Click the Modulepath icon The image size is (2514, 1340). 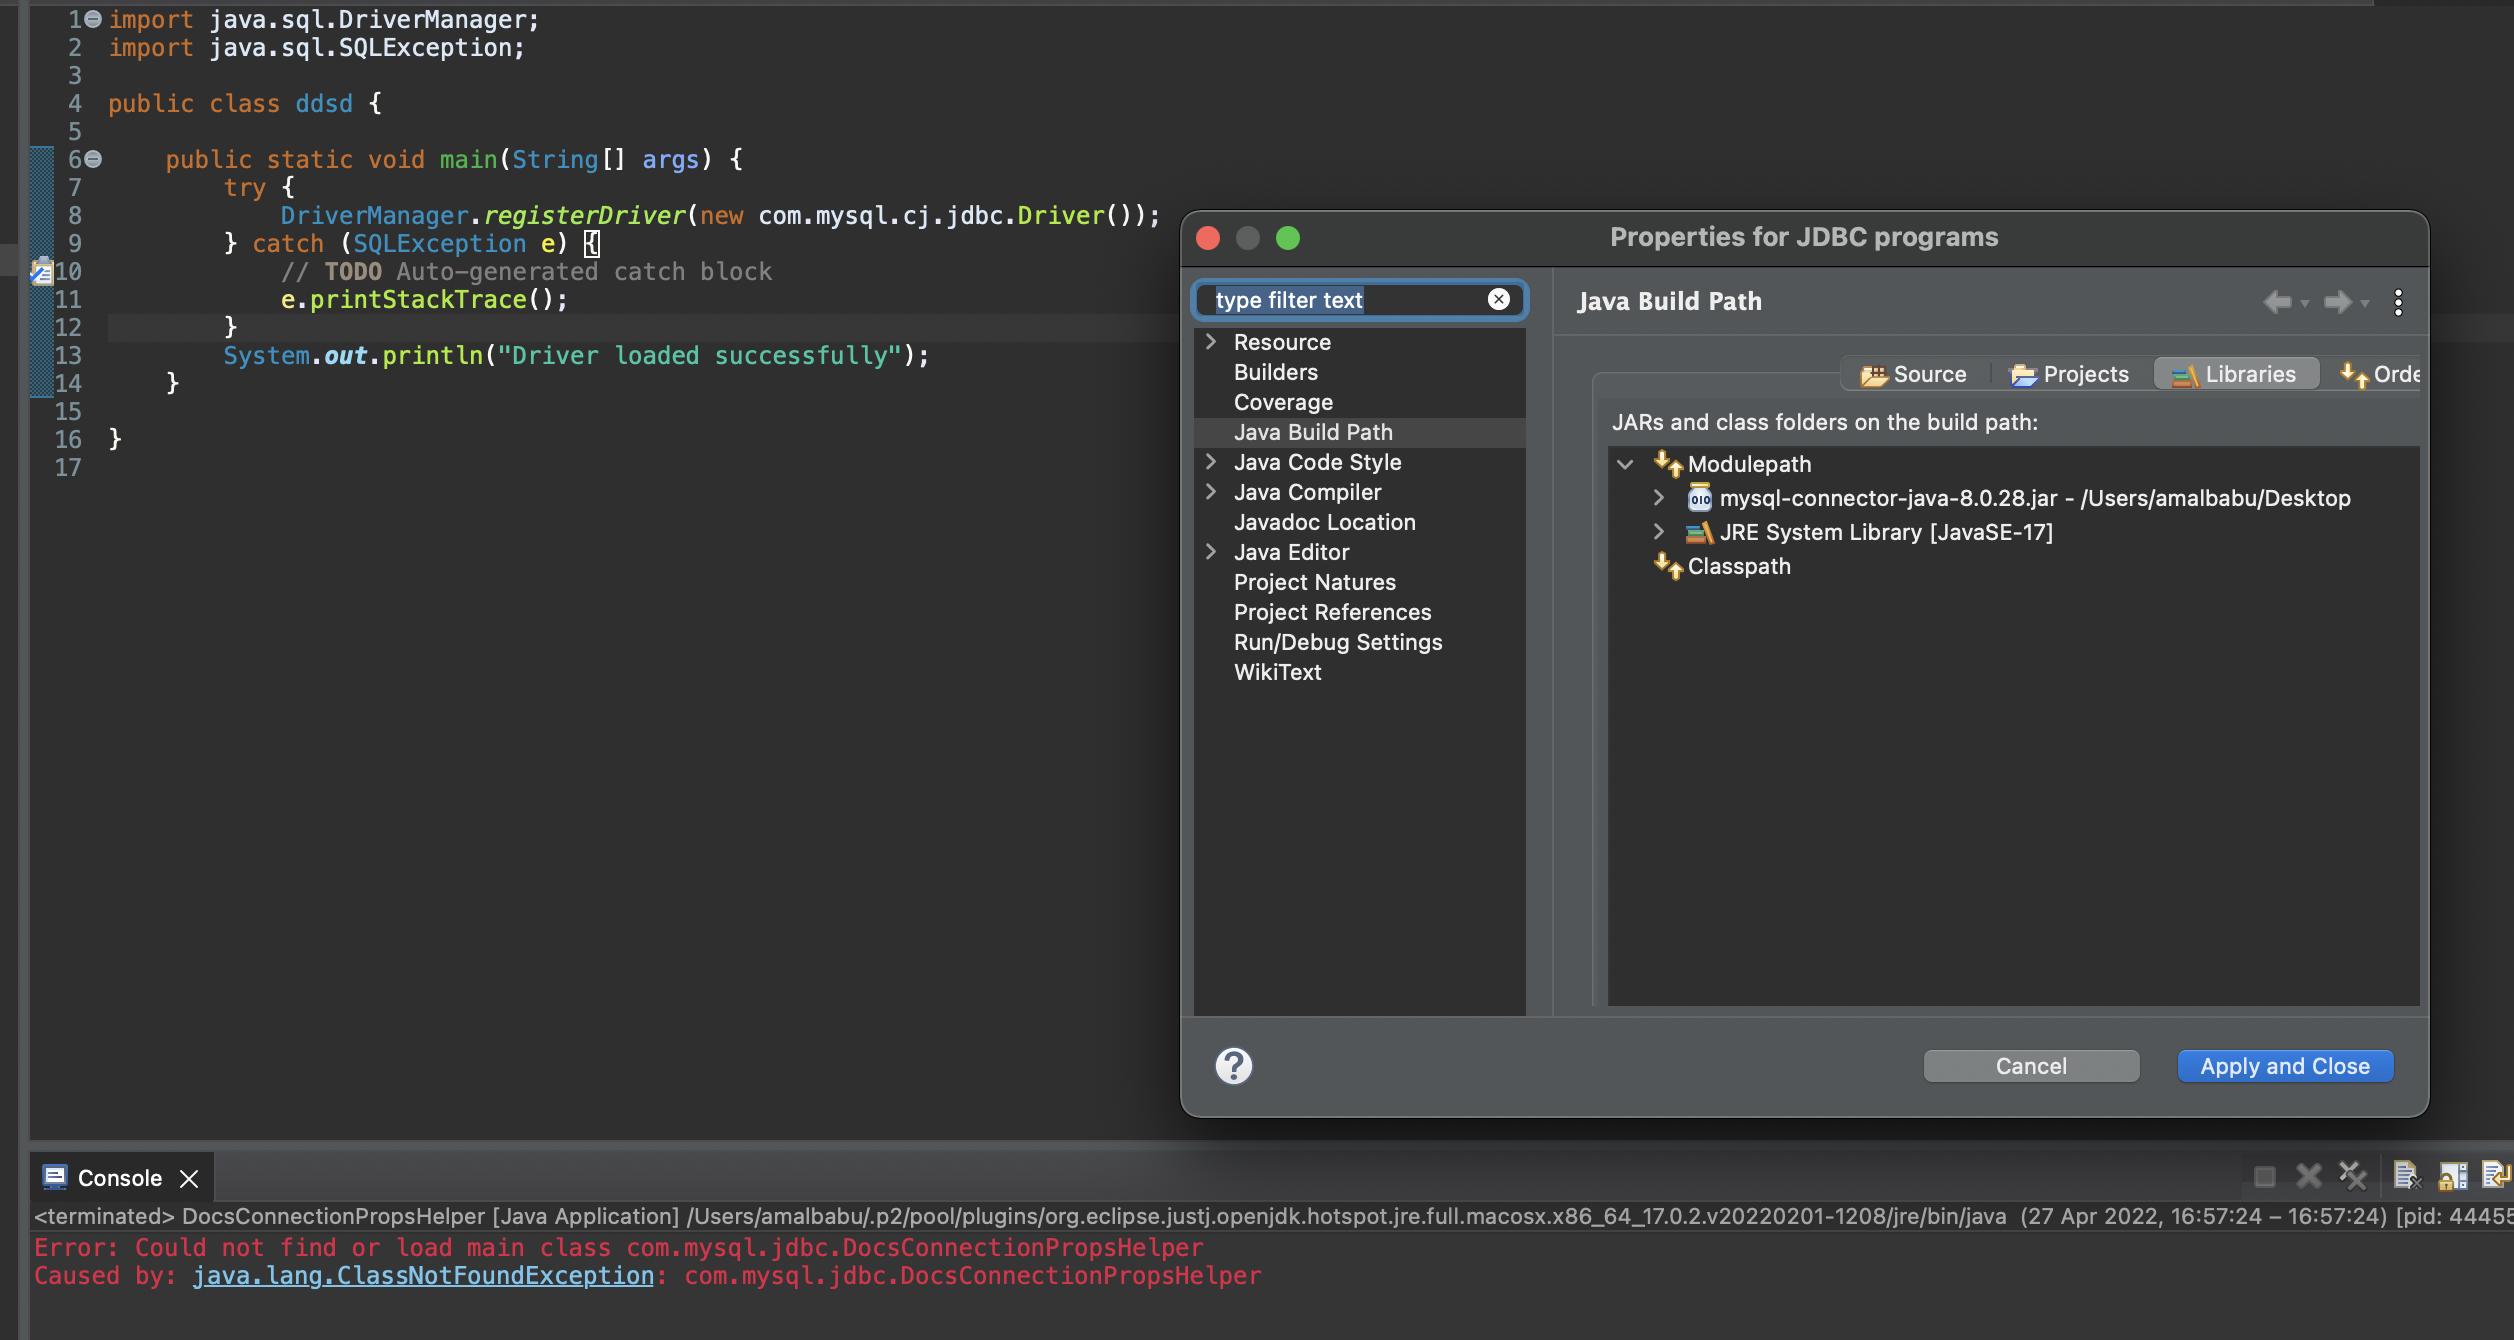pyautogui.click(x=1668, y=464)
